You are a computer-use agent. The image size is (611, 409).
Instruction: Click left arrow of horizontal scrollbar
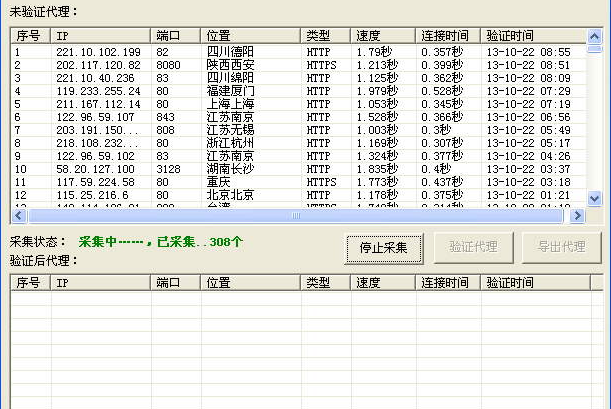click(19, 216)
